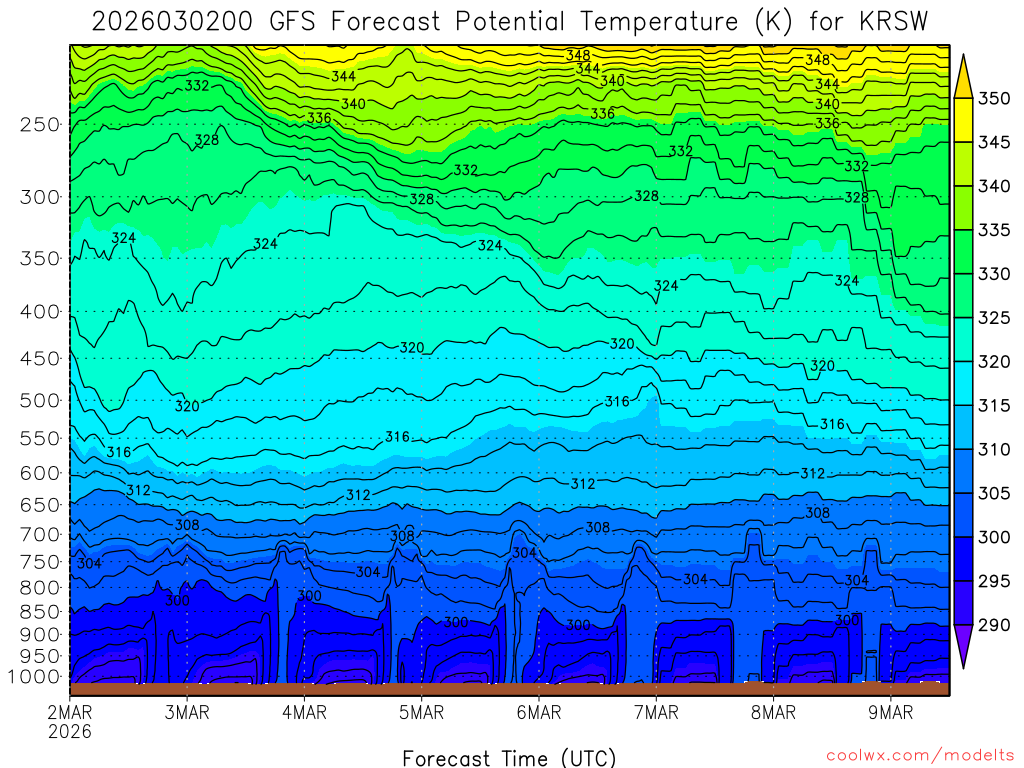Click the 300 pressure level label
This screenshot has height=768, width=1024.
(x=40, y=197)
